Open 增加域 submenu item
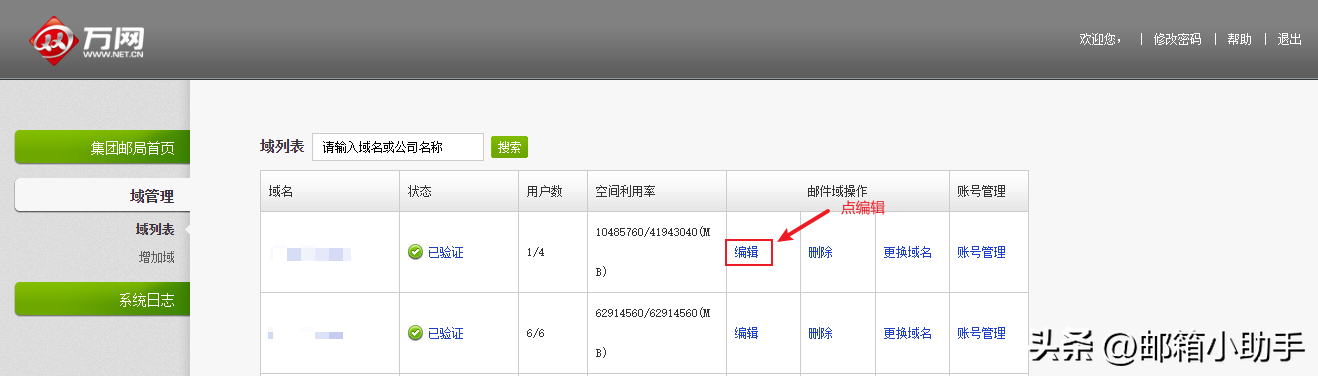The width and height of the screenshot is (1318, 376). tap(157, 257)
